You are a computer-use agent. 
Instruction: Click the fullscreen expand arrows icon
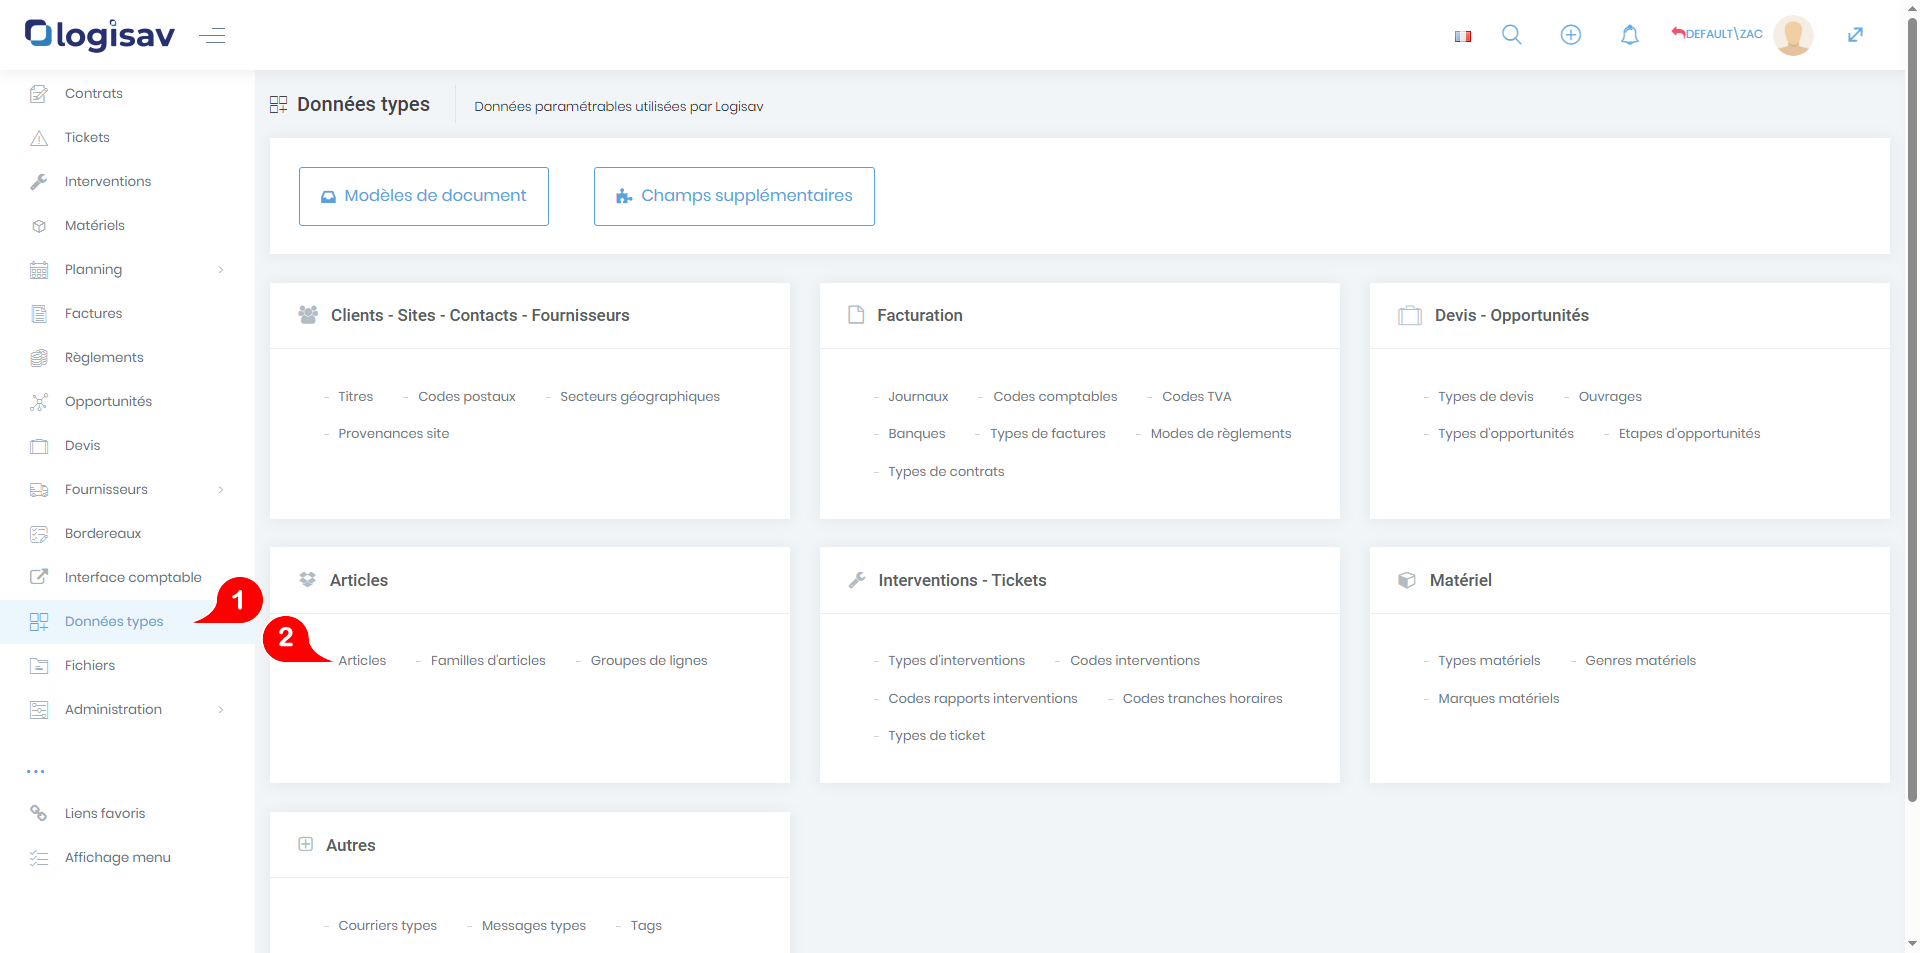(1854, 35)
